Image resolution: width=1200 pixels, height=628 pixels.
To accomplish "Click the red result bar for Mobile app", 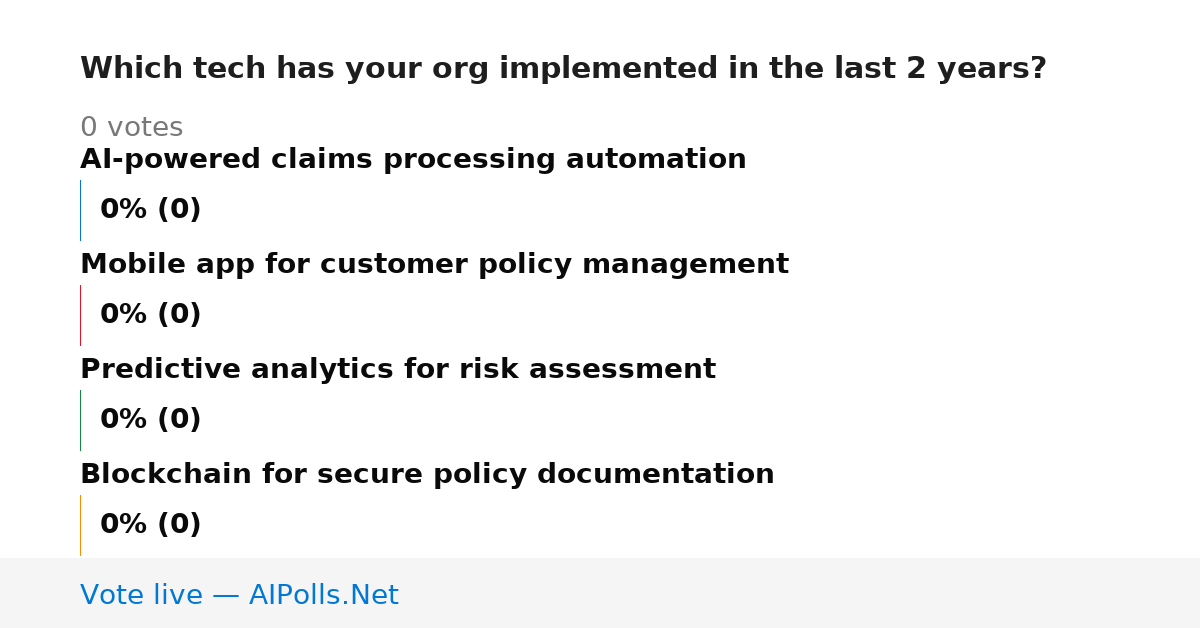I will pyautogui.click(x=81, y=315).
